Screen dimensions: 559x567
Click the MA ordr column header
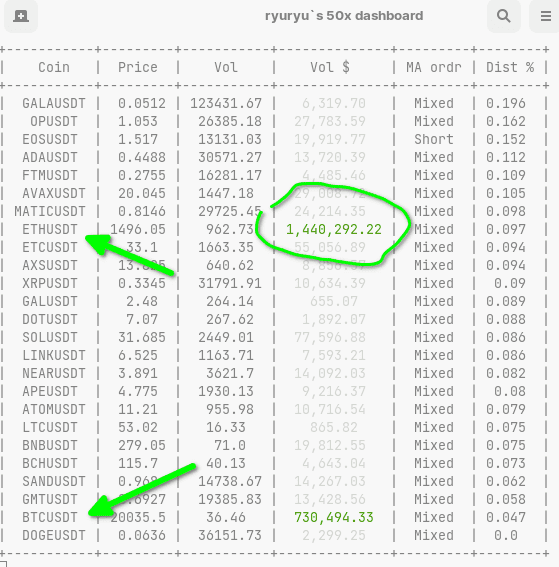click(434, 67)
